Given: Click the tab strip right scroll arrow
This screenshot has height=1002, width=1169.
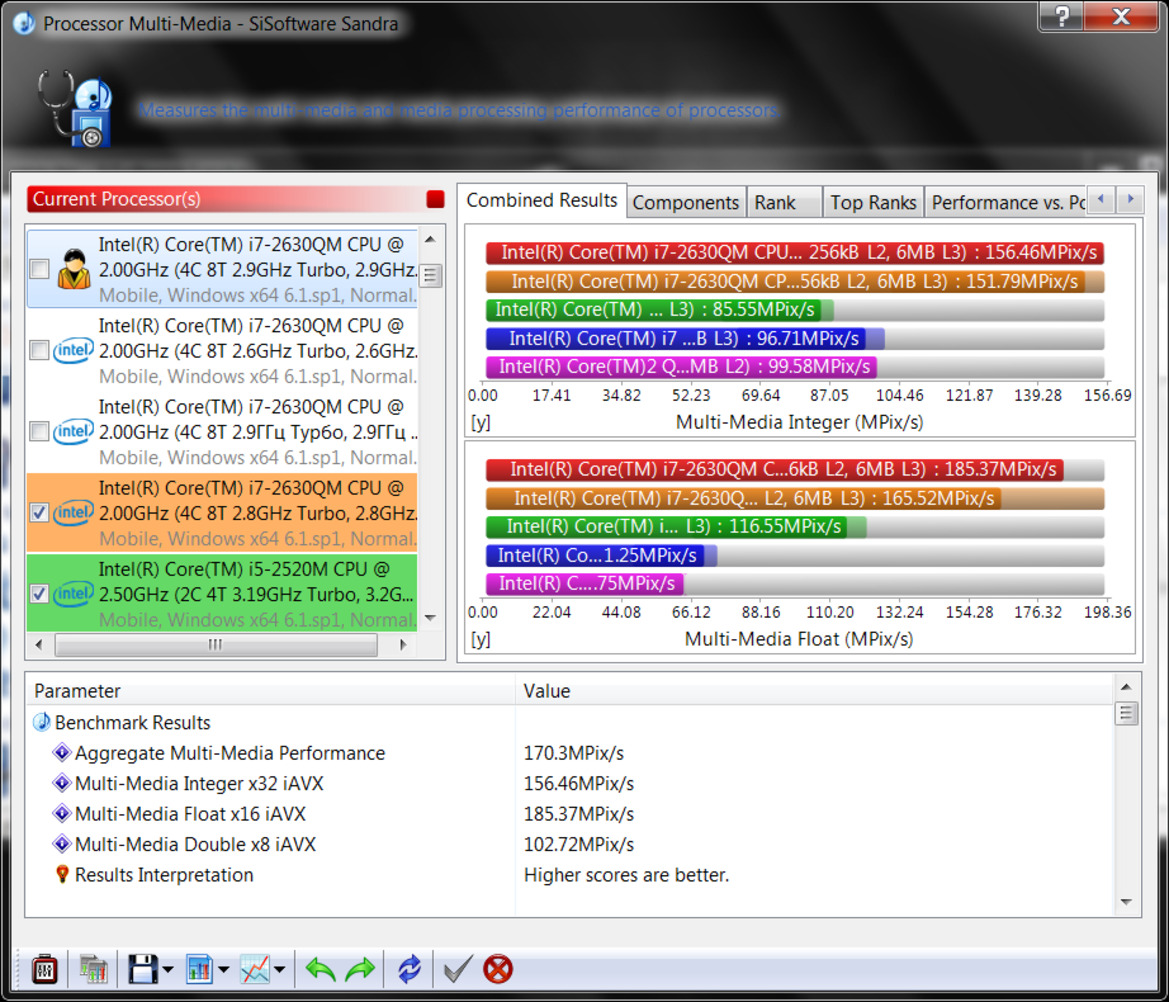Looking at the screenshot, I should [1130, 199].
